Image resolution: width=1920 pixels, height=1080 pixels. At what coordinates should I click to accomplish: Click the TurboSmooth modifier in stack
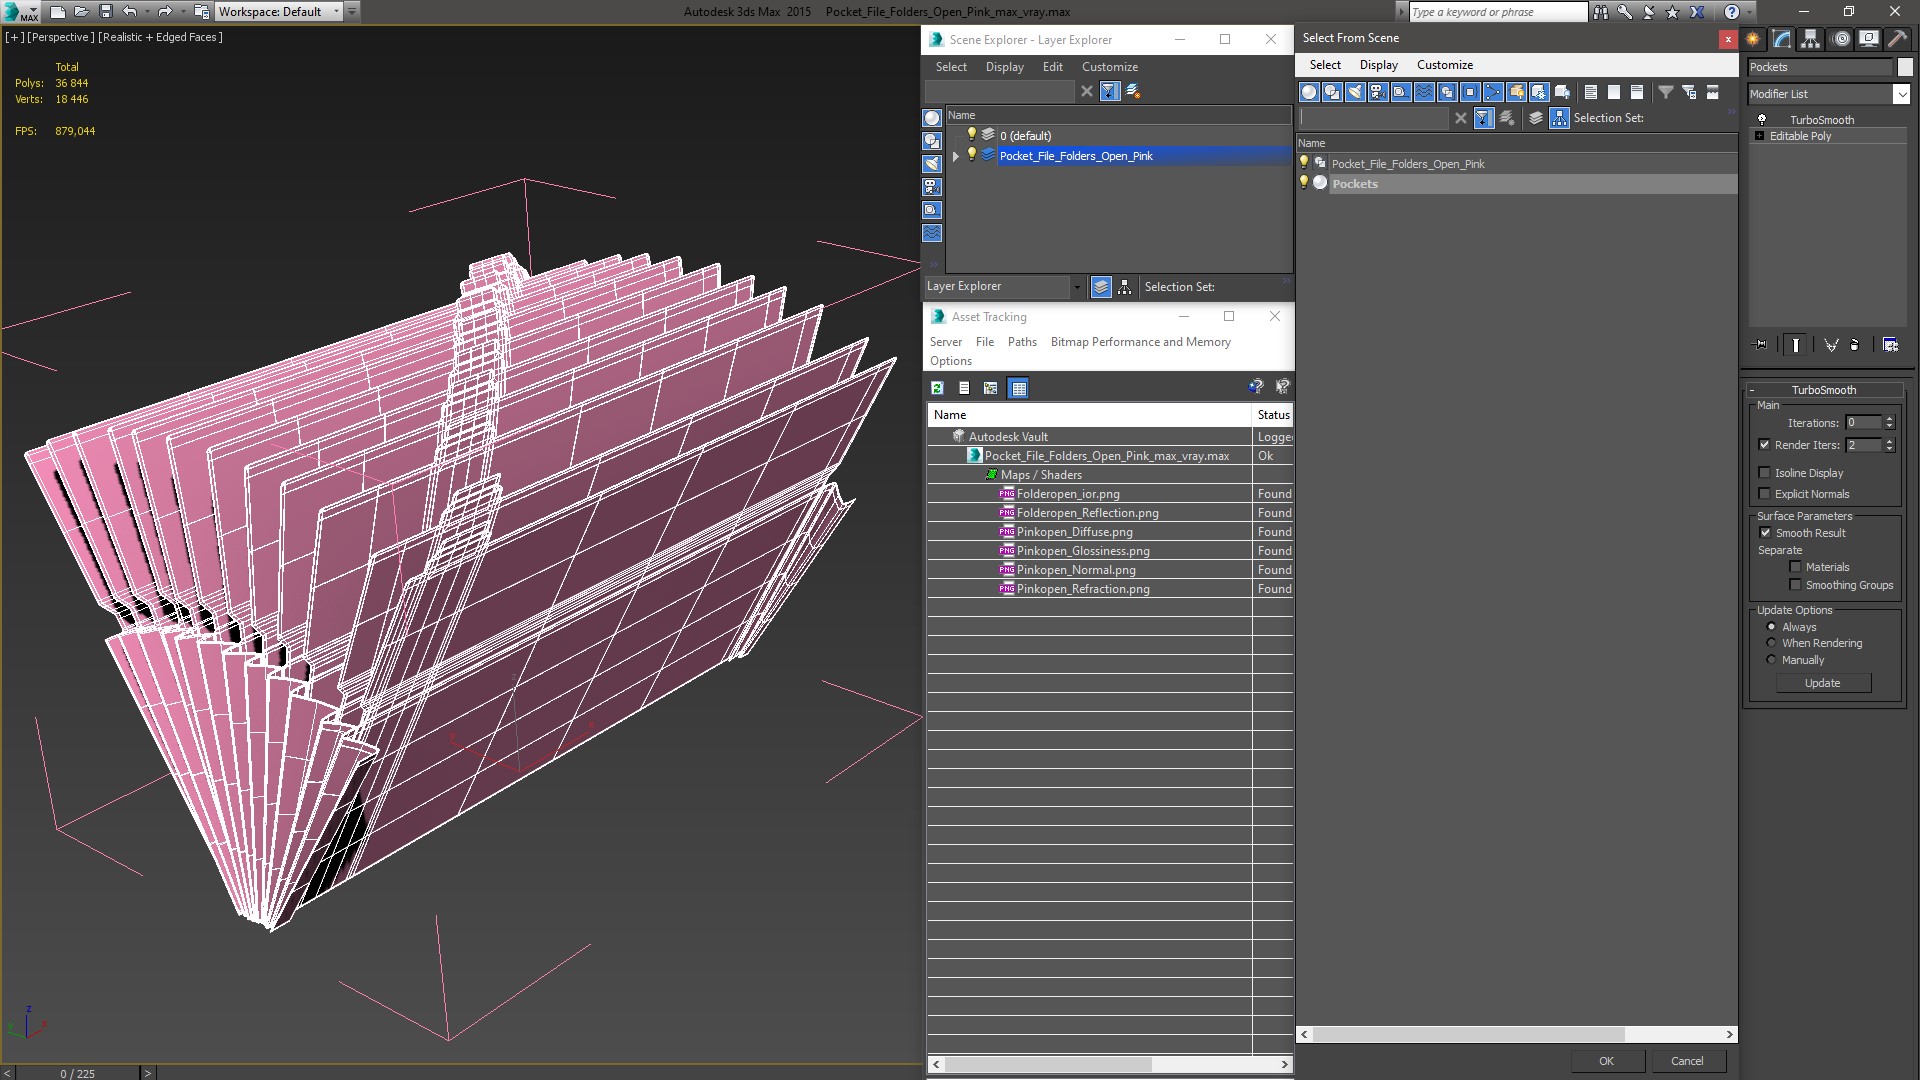click(x=1824, y=120)
